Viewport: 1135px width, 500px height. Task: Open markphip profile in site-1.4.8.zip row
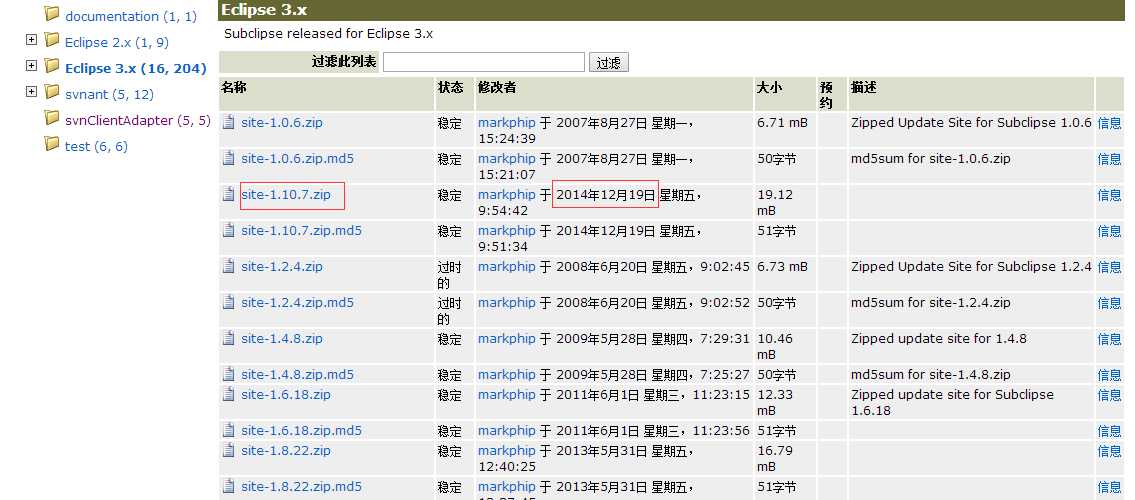coord(507,339)
